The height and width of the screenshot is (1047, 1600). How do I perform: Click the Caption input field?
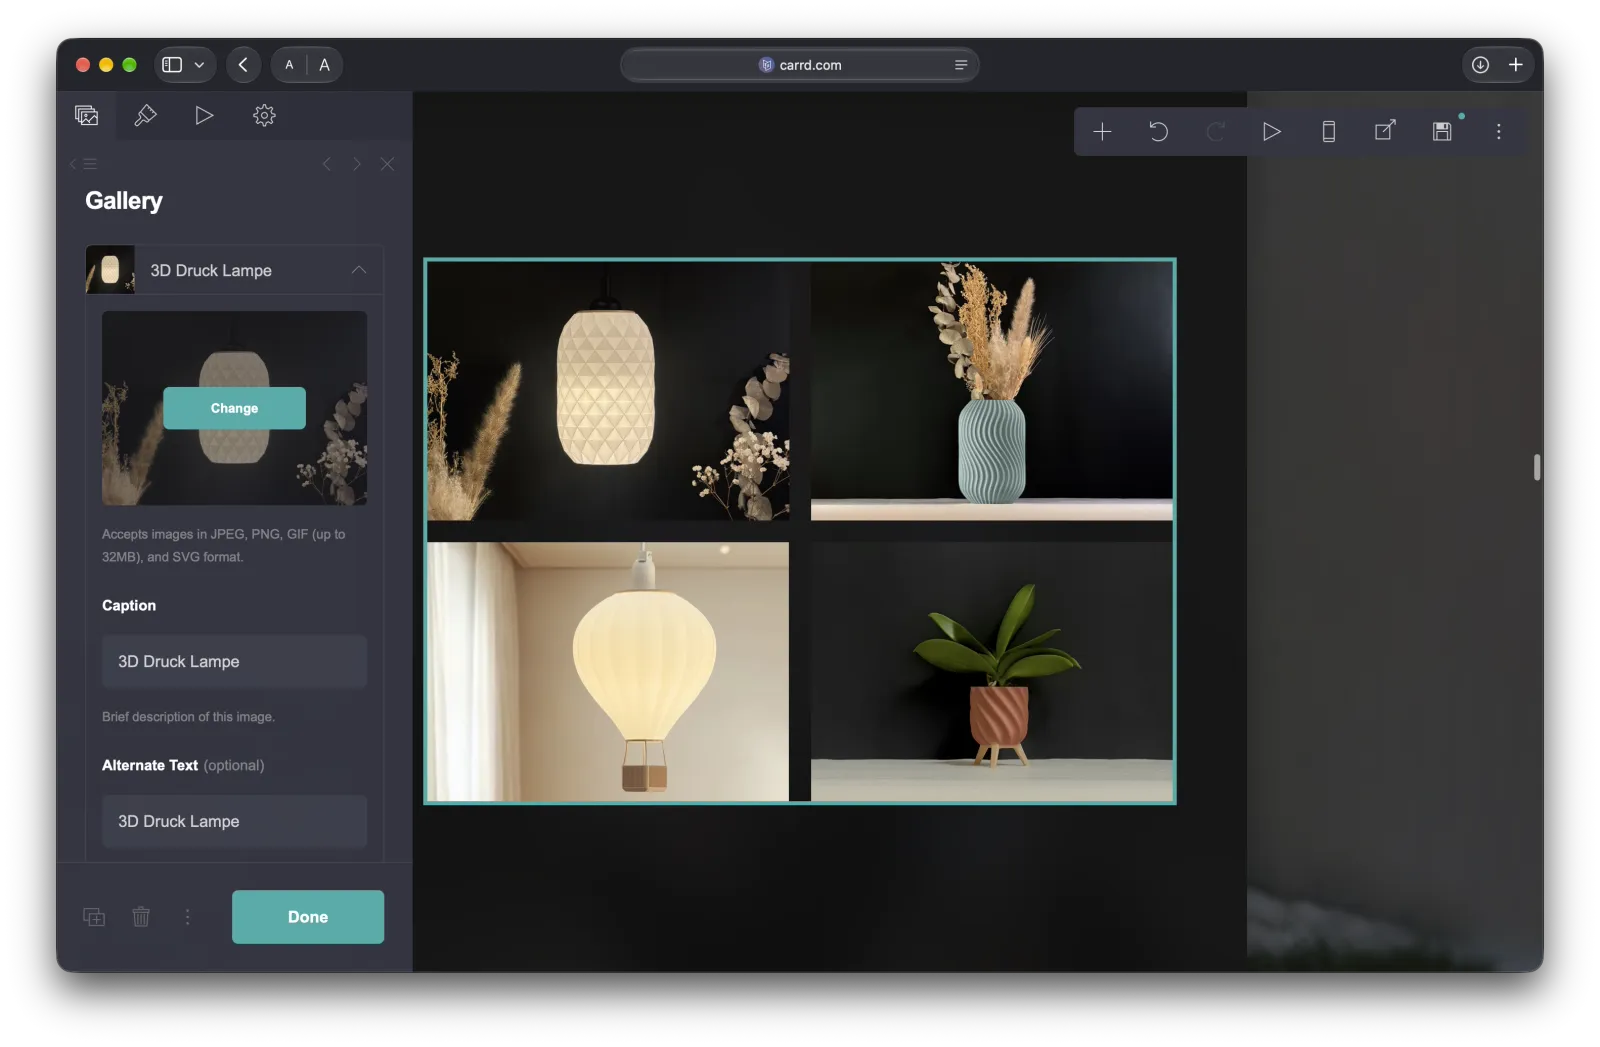234,661
